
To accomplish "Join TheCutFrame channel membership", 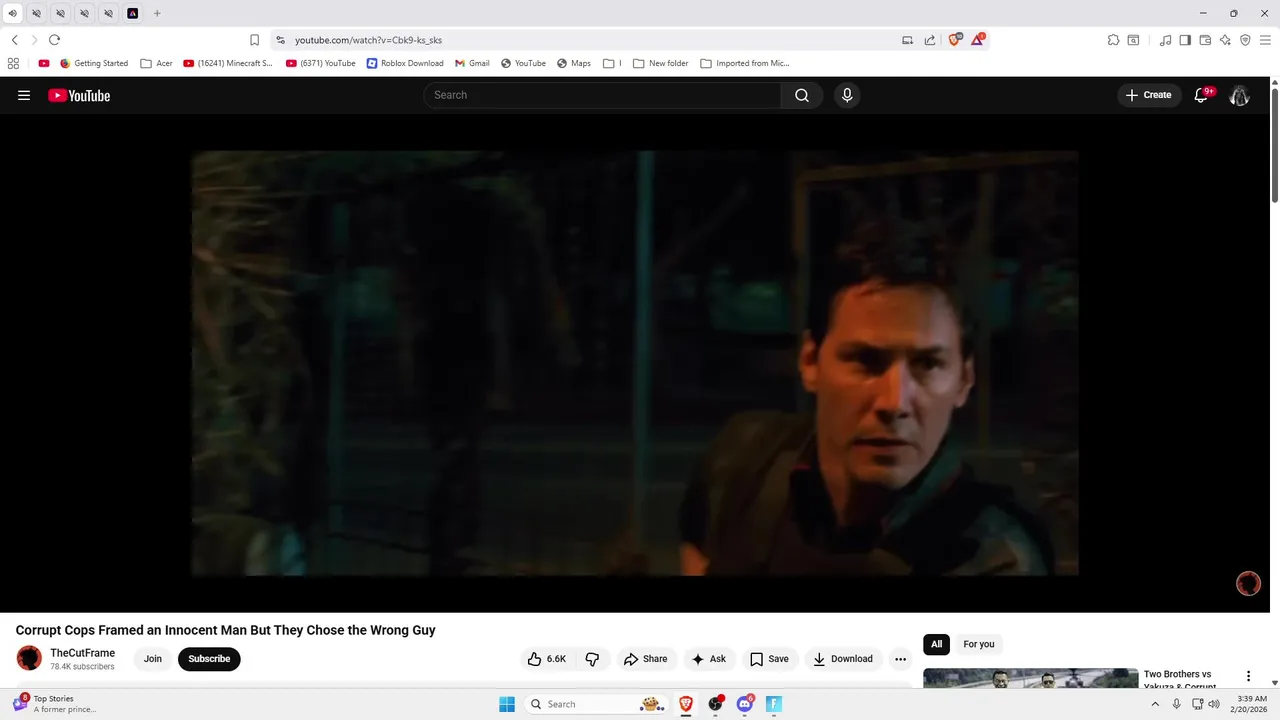I will [x=152, y=659].
